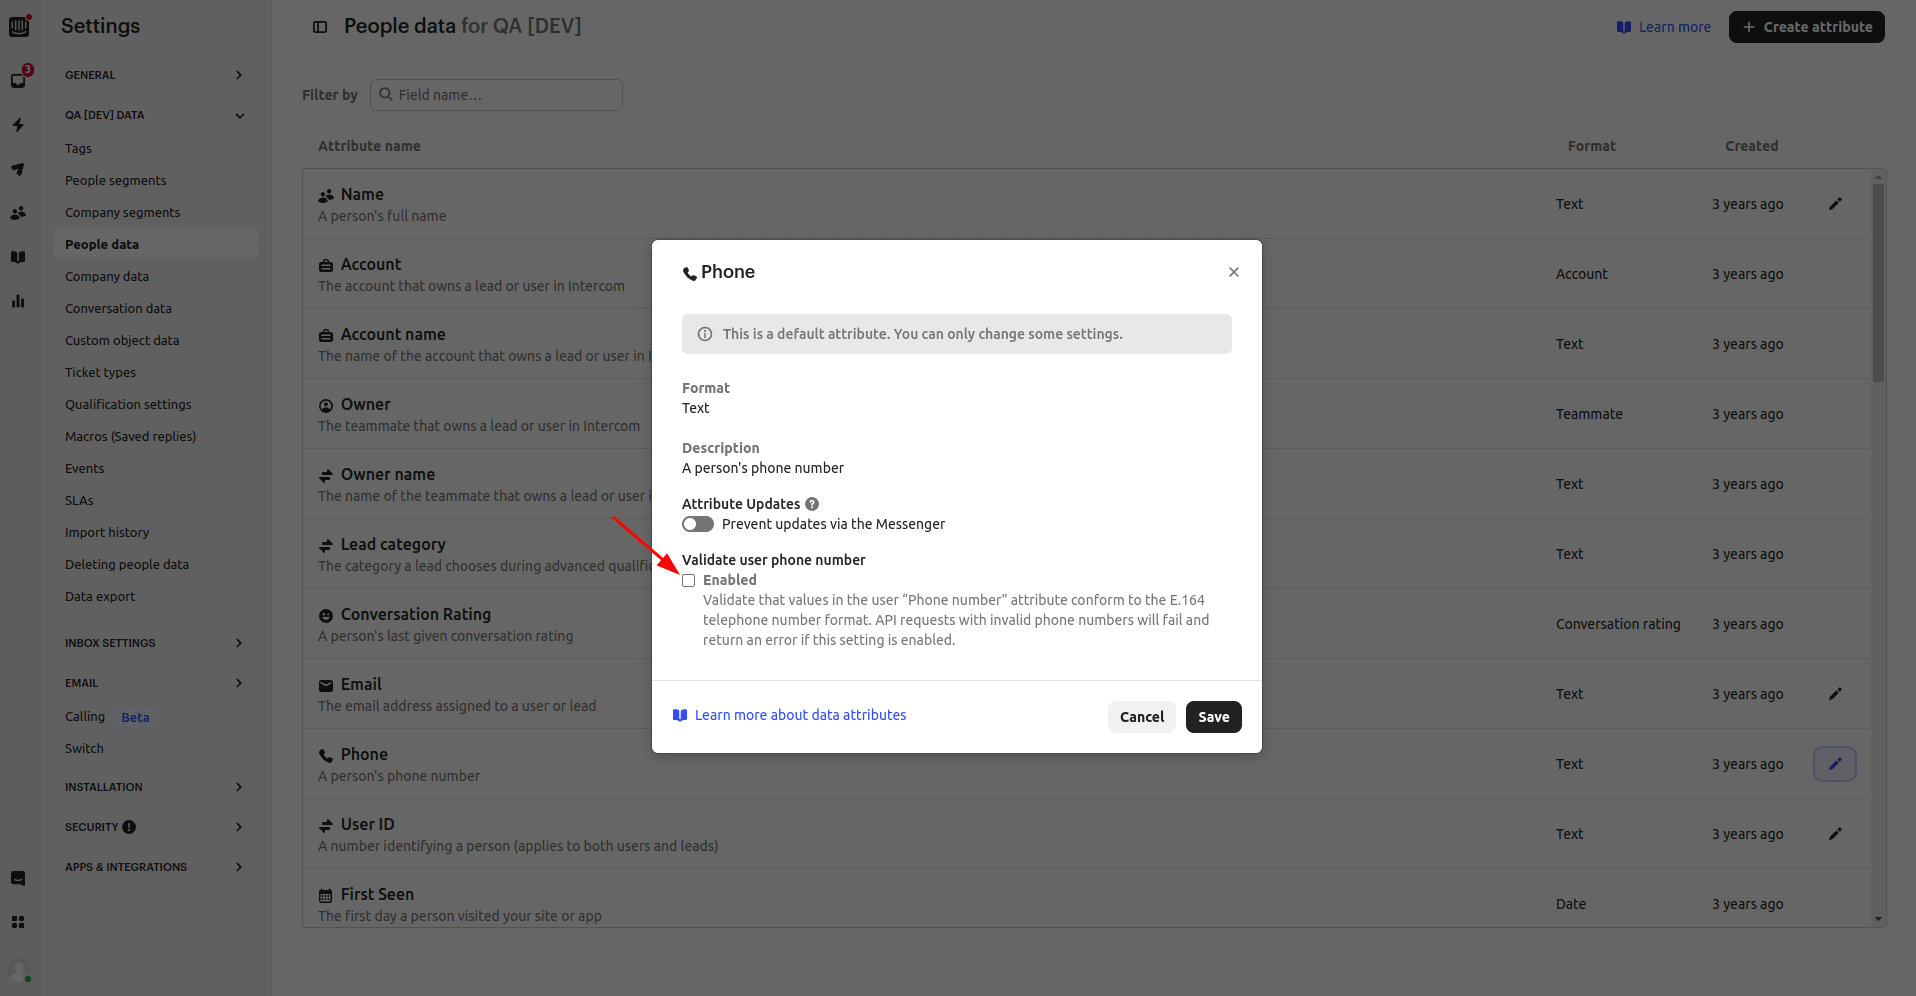Open Deleting people data settings
The height and width of the screenshot is (996, 1916).
(x=127, y=564)
